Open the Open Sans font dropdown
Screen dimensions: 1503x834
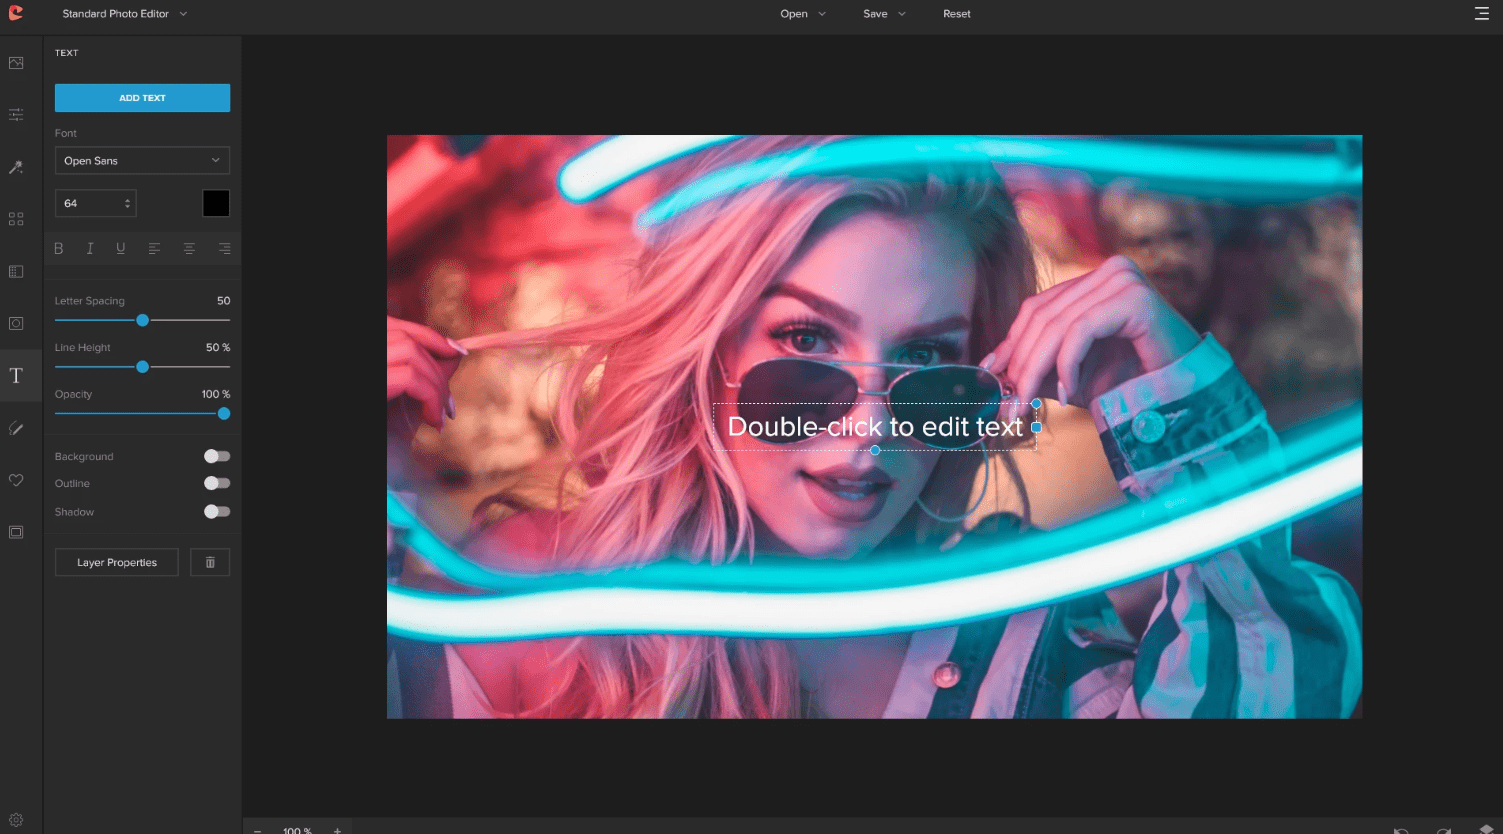click(142, 160)
